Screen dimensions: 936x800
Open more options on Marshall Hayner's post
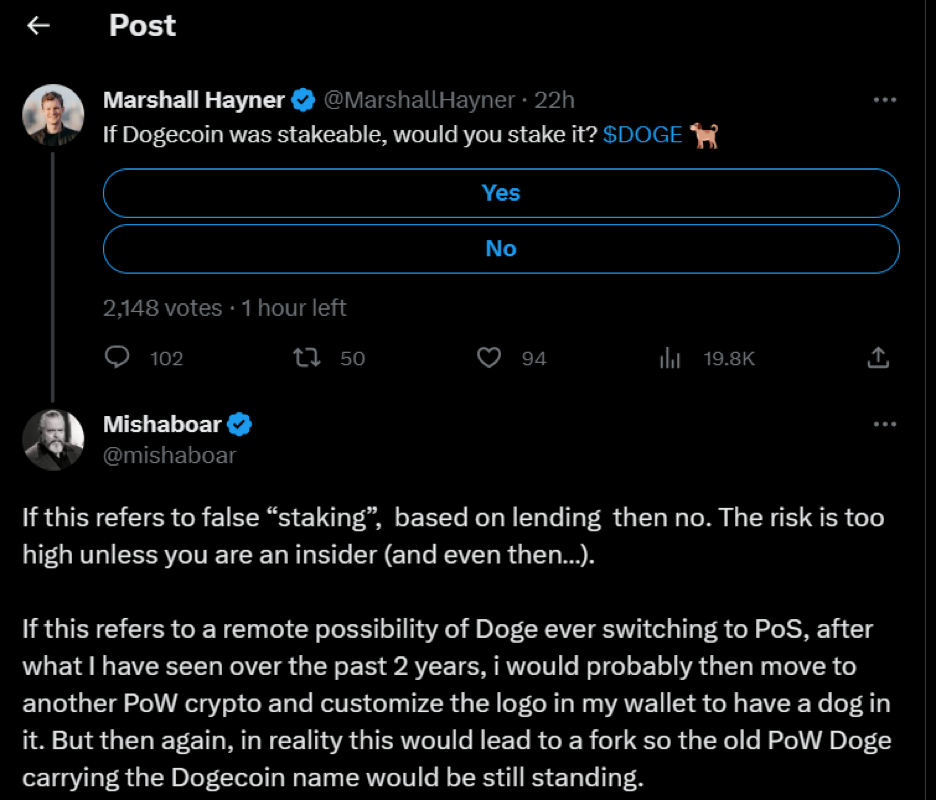(x=885, y=100)
